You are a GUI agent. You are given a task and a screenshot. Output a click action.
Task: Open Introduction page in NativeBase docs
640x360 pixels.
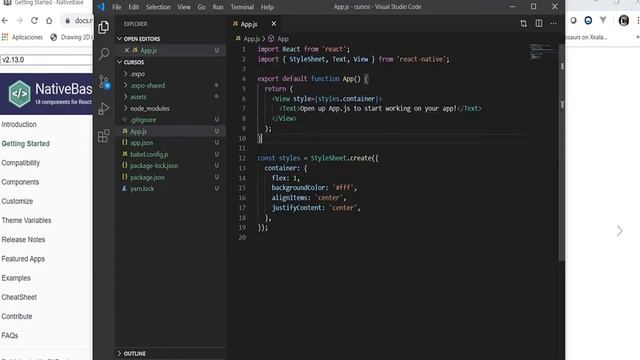19,124
